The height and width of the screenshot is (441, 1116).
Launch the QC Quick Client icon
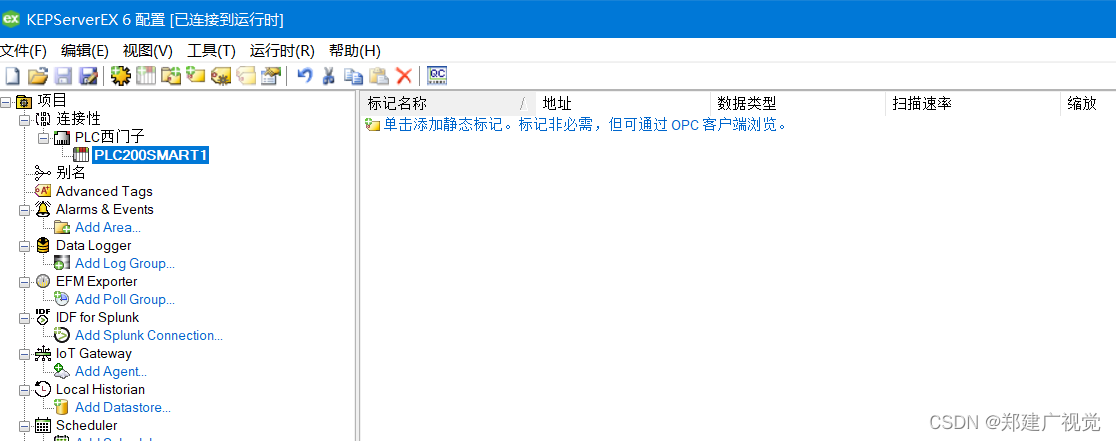437,76
